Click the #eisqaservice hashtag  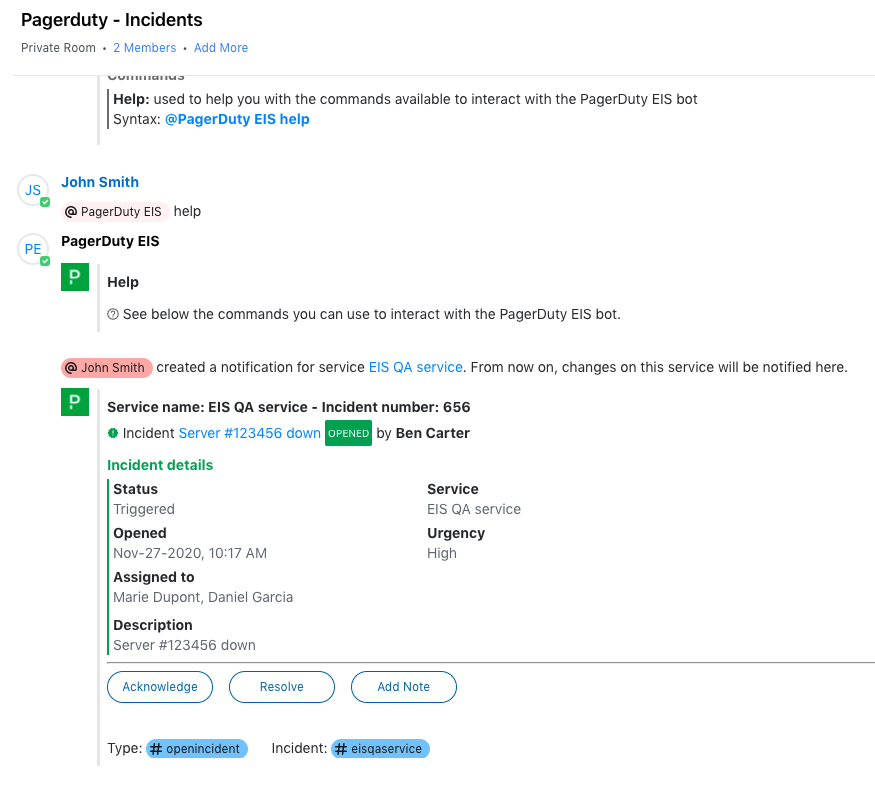click(x=380, y=749)
